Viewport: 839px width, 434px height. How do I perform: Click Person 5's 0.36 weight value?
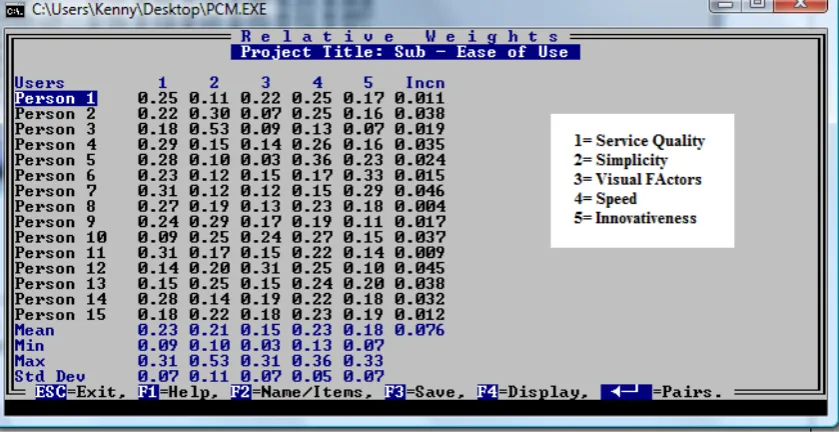312,160
